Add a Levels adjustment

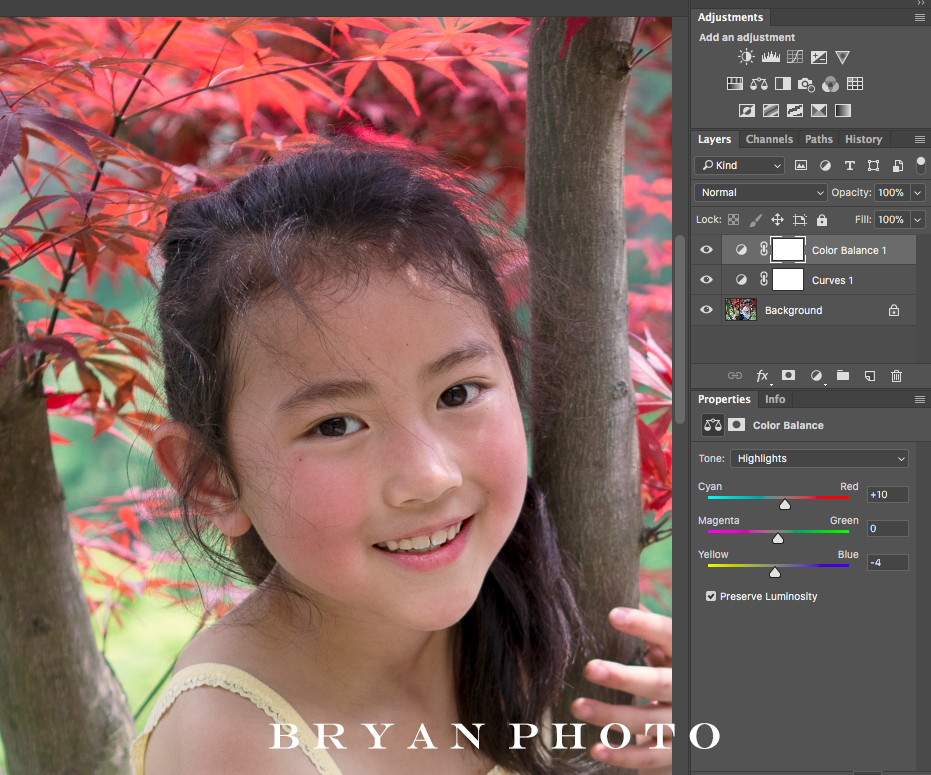pos(771,57)
